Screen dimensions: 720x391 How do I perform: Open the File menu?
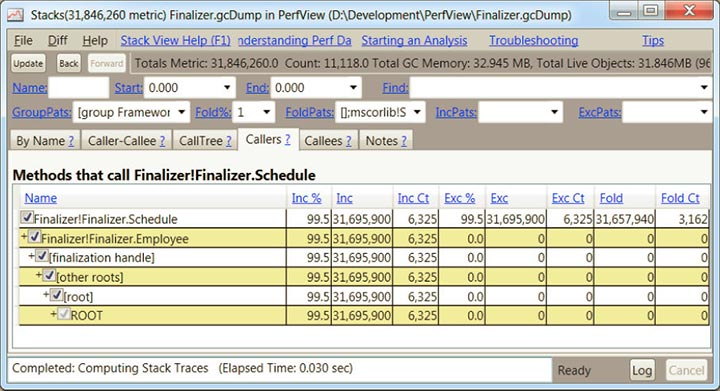point(23,41)
